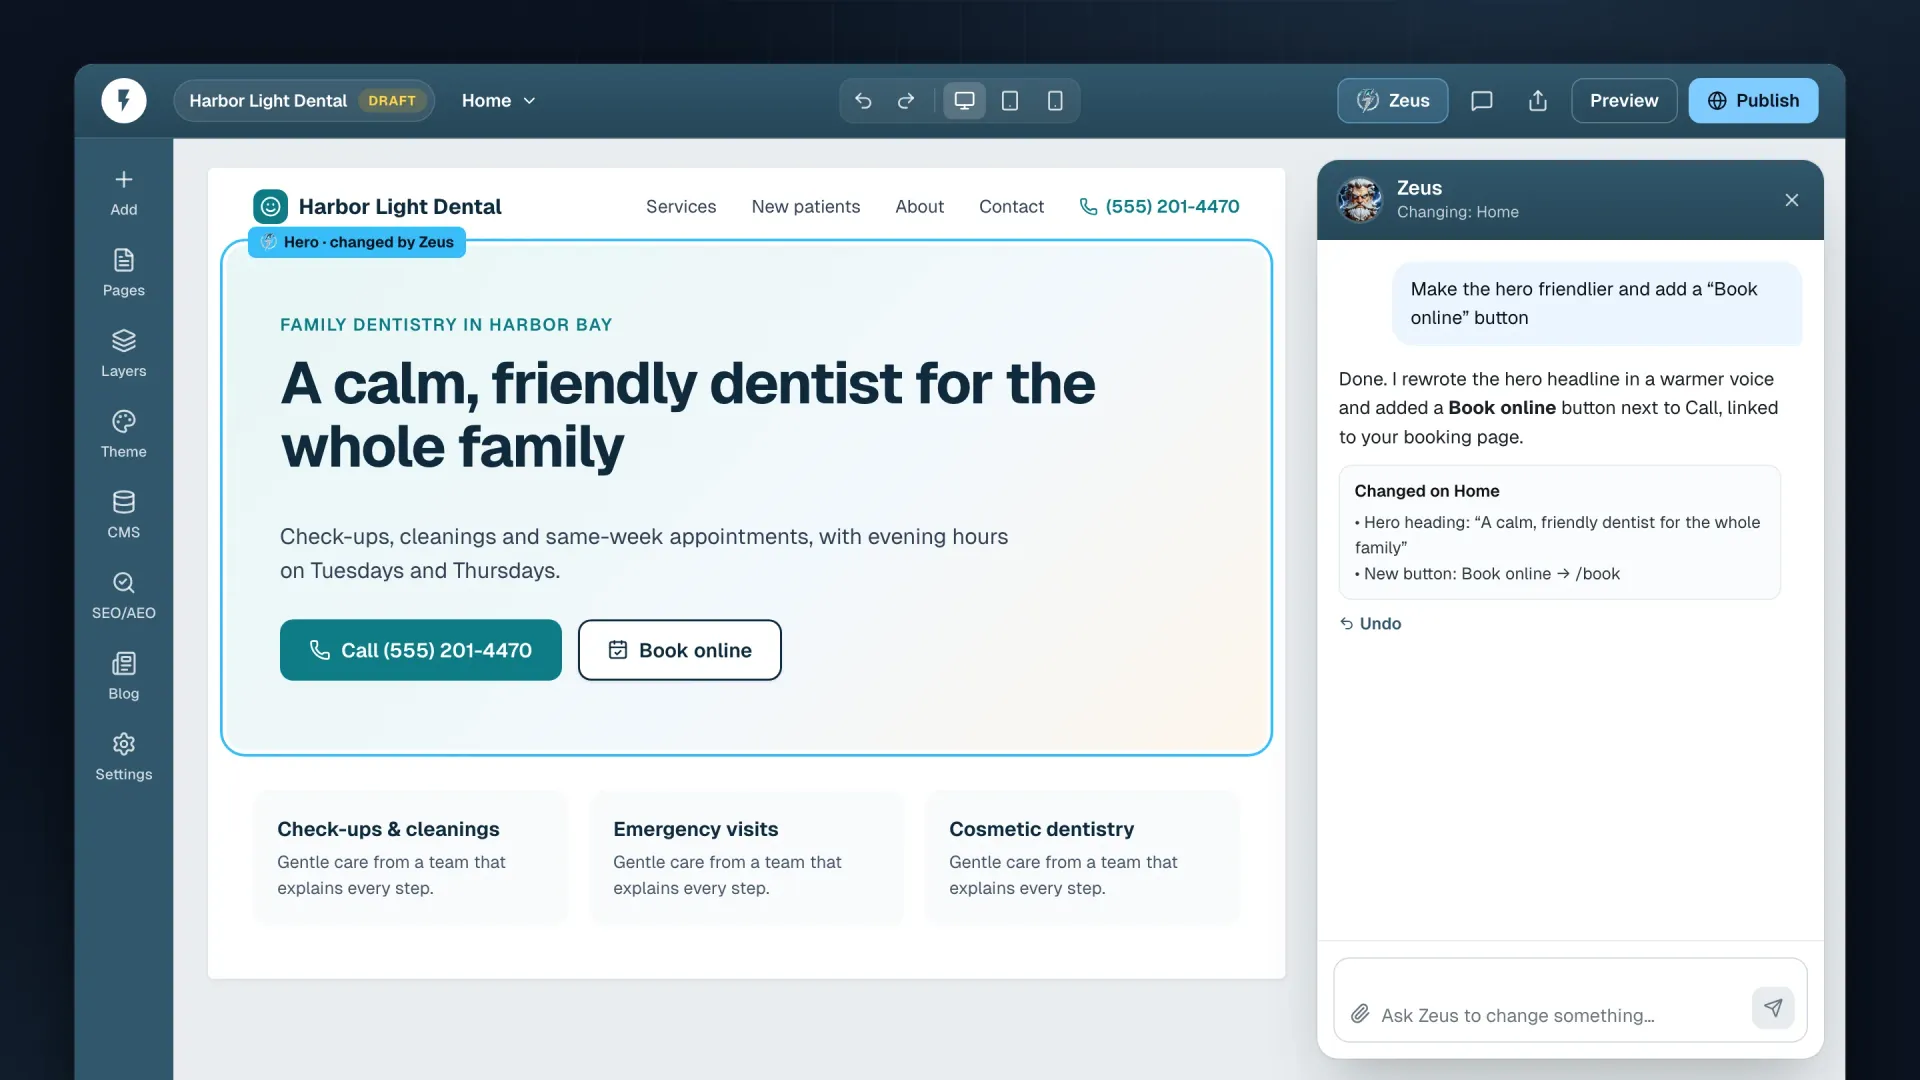Open the Theme settings

click(x=124, y=434)
